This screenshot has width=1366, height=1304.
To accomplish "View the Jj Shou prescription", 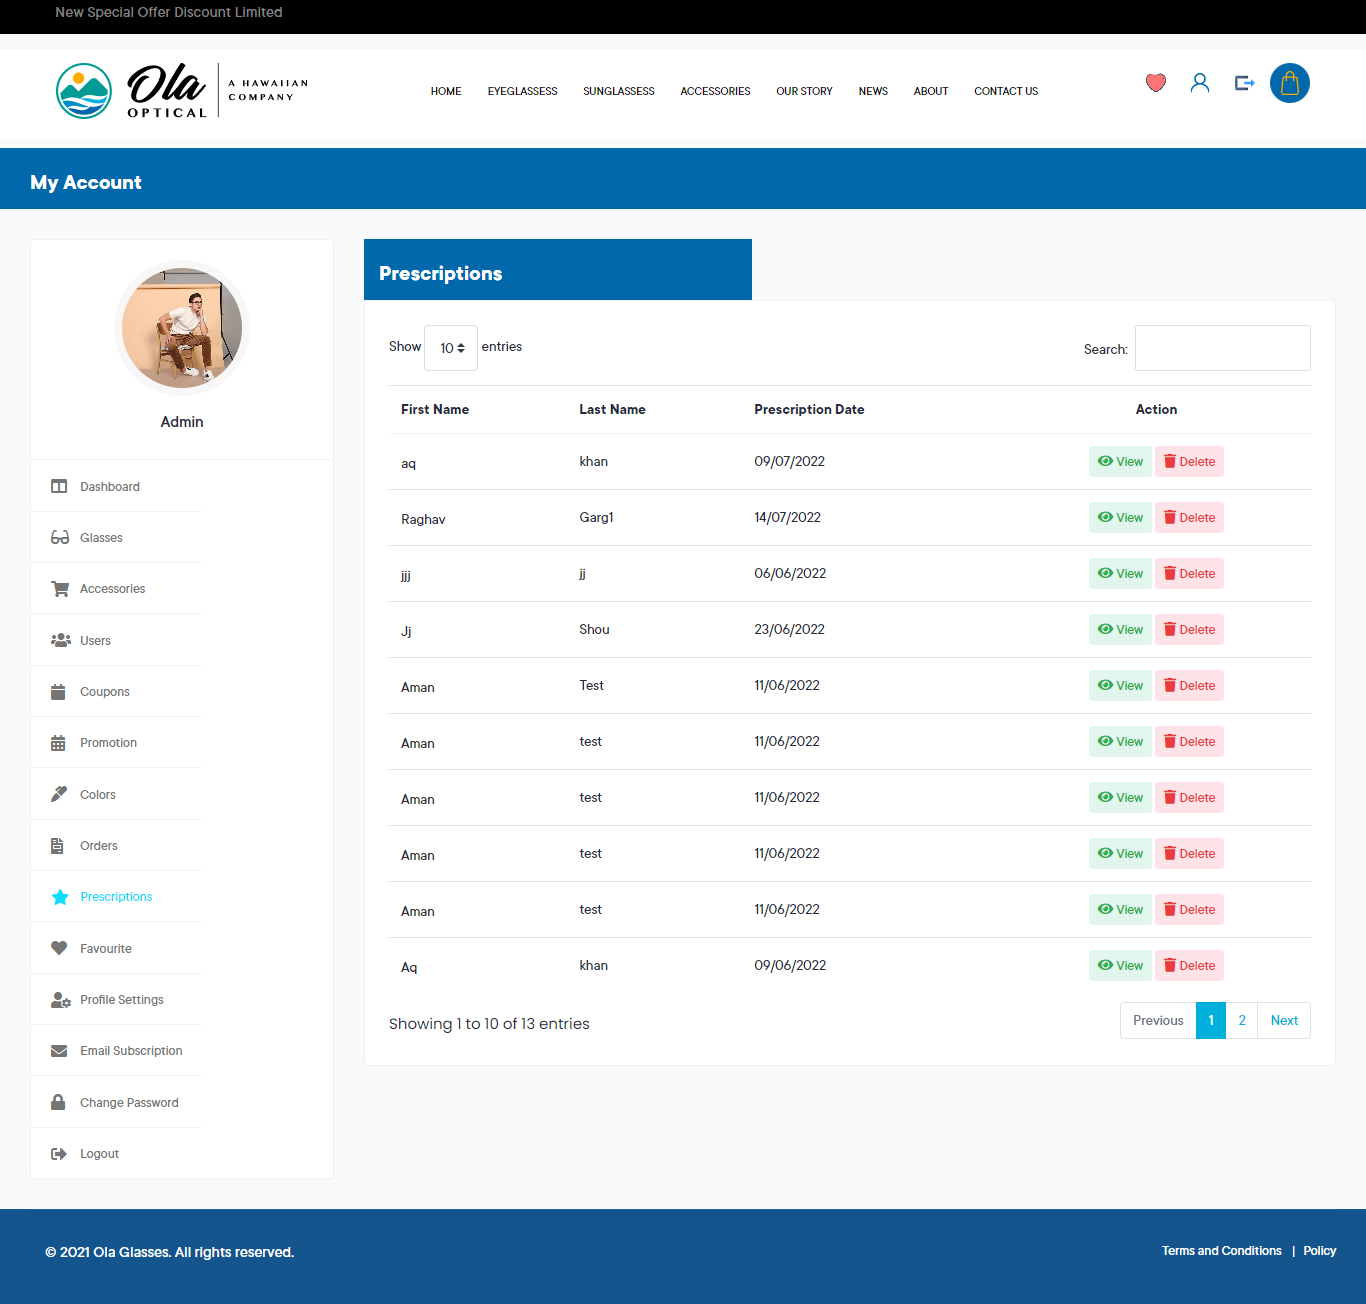I will point(1120,630).
